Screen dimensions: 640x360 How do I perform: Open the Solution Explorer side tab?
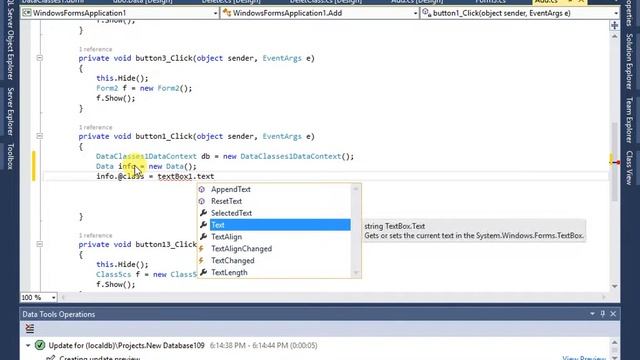tap(629, 61)
